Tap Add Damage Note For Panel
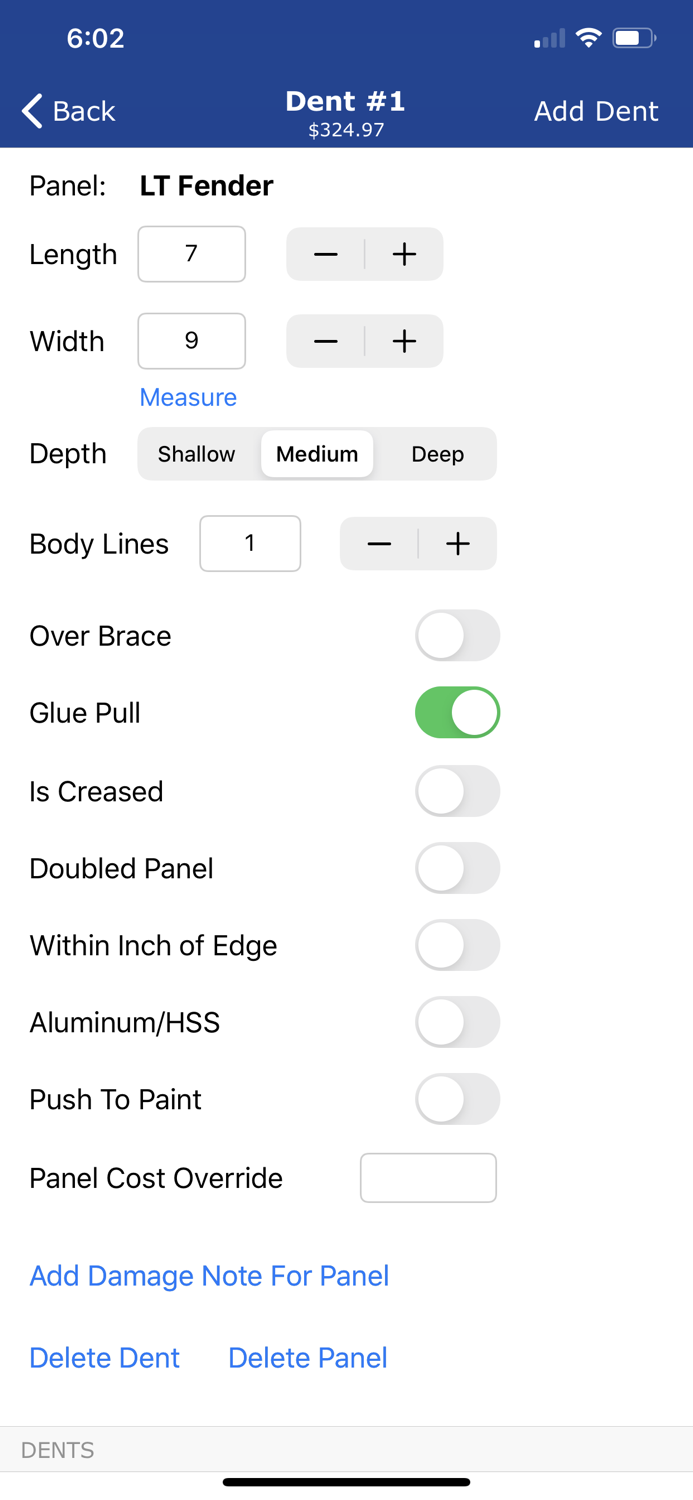The width and height of the screenshot is (693, 1500). click(209, 1276)
